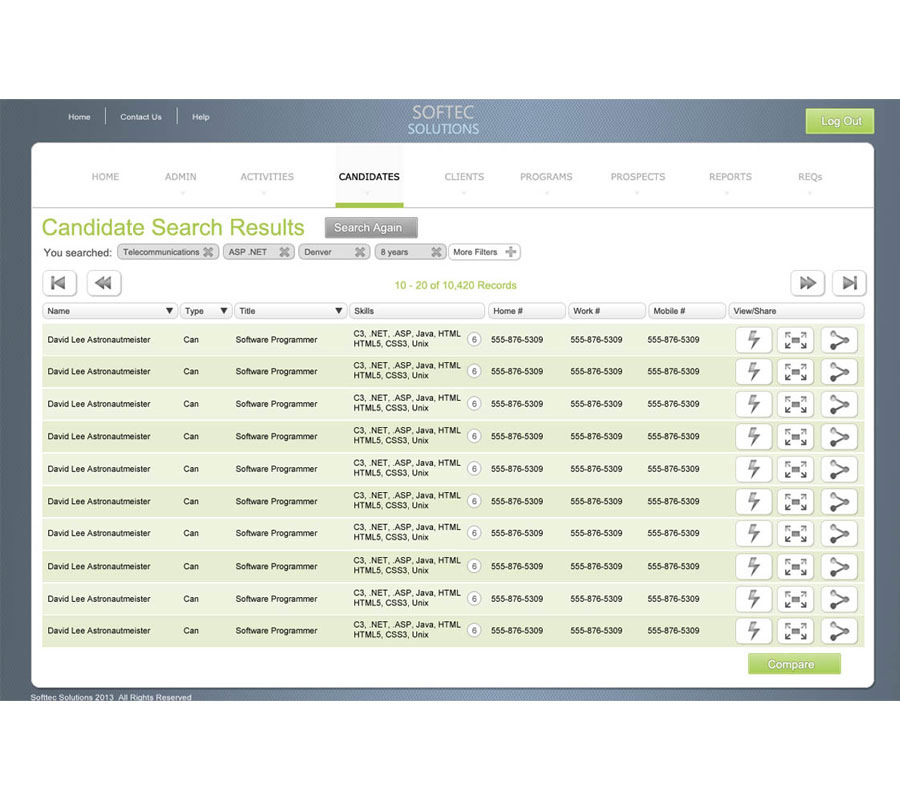Expand the Title column dropdown
Viewport: 900px width, 800px height.
coord(339,311)
